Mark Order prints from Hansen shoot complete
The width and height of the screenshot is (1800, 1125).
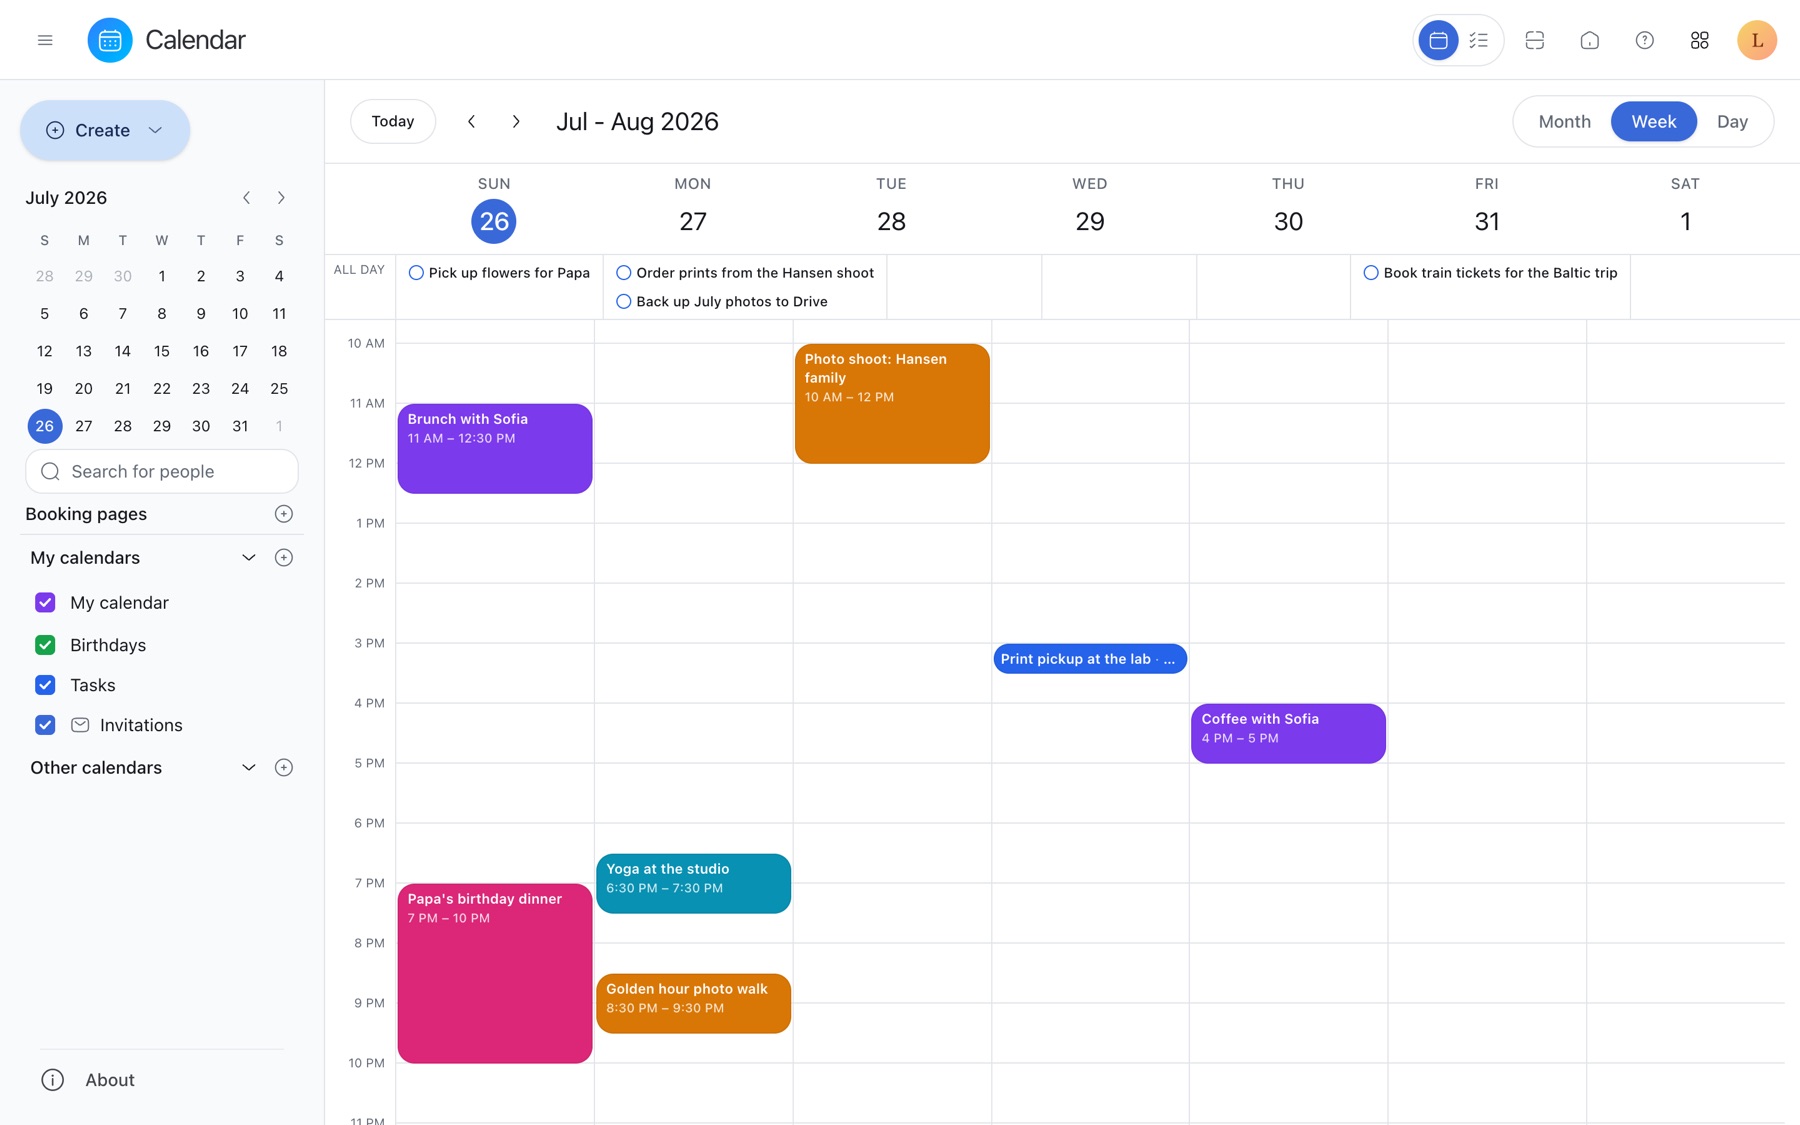623,273
